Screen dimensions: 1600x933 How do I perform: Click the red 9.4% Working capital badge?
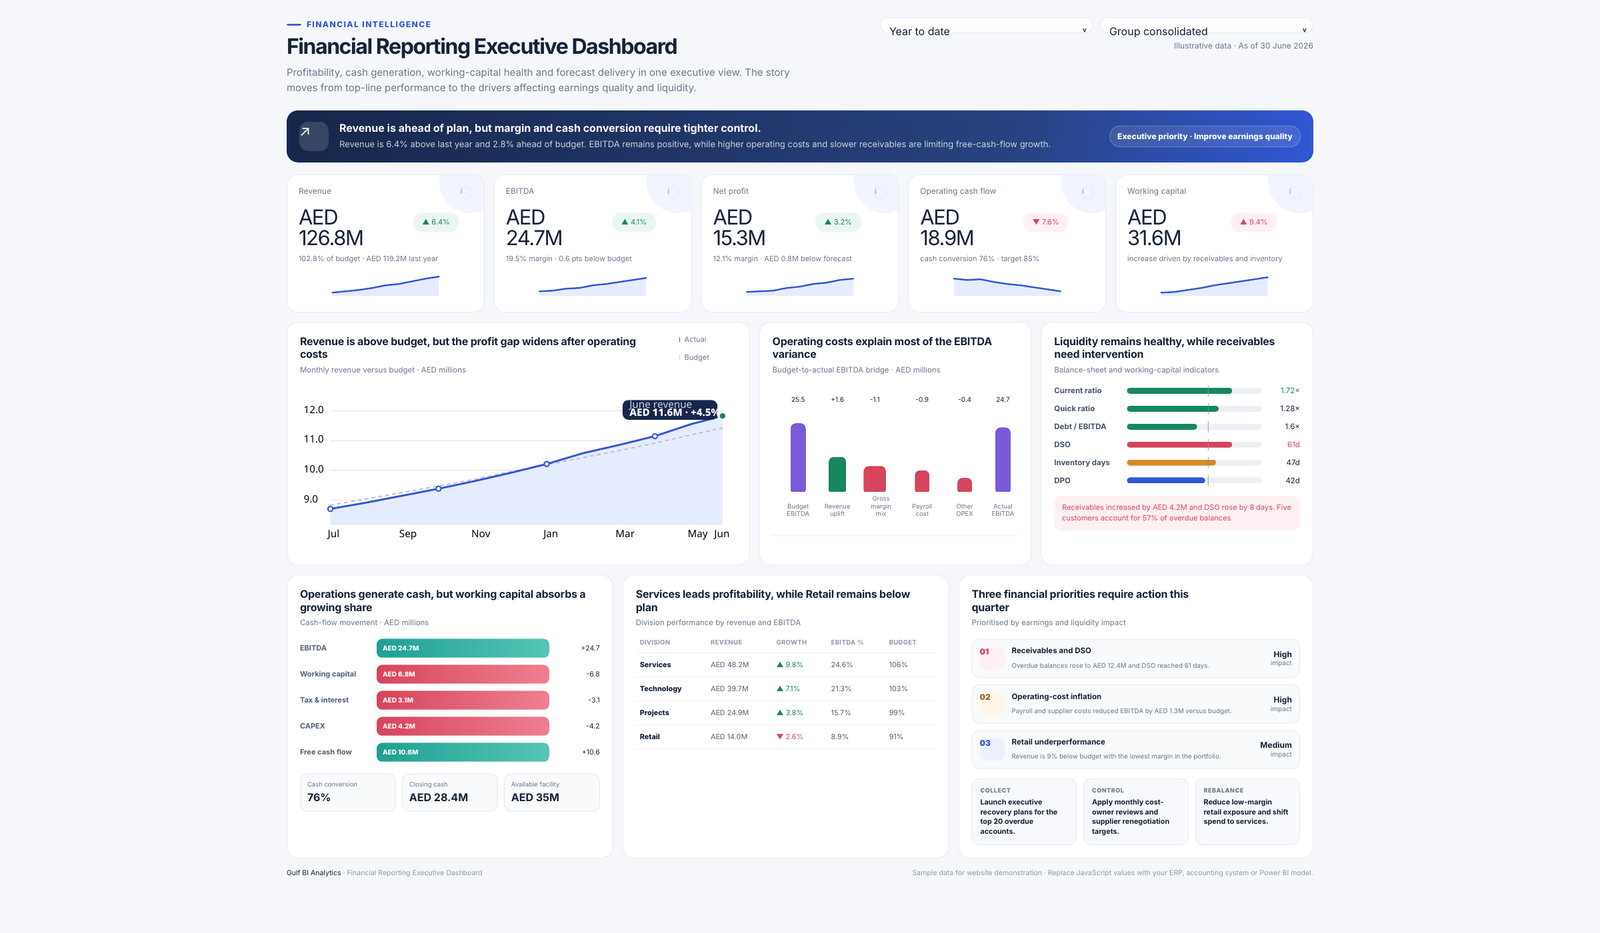1253,222
